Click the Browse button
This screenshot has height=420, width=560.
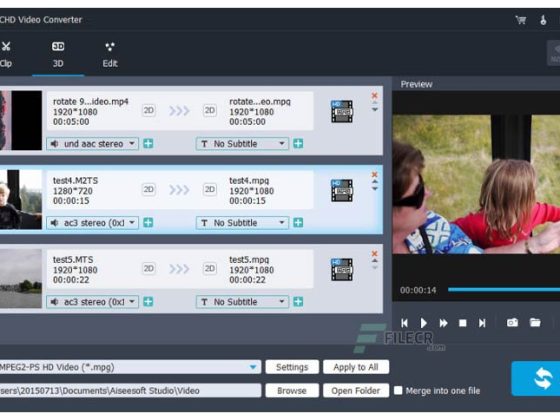coord(292,390)
